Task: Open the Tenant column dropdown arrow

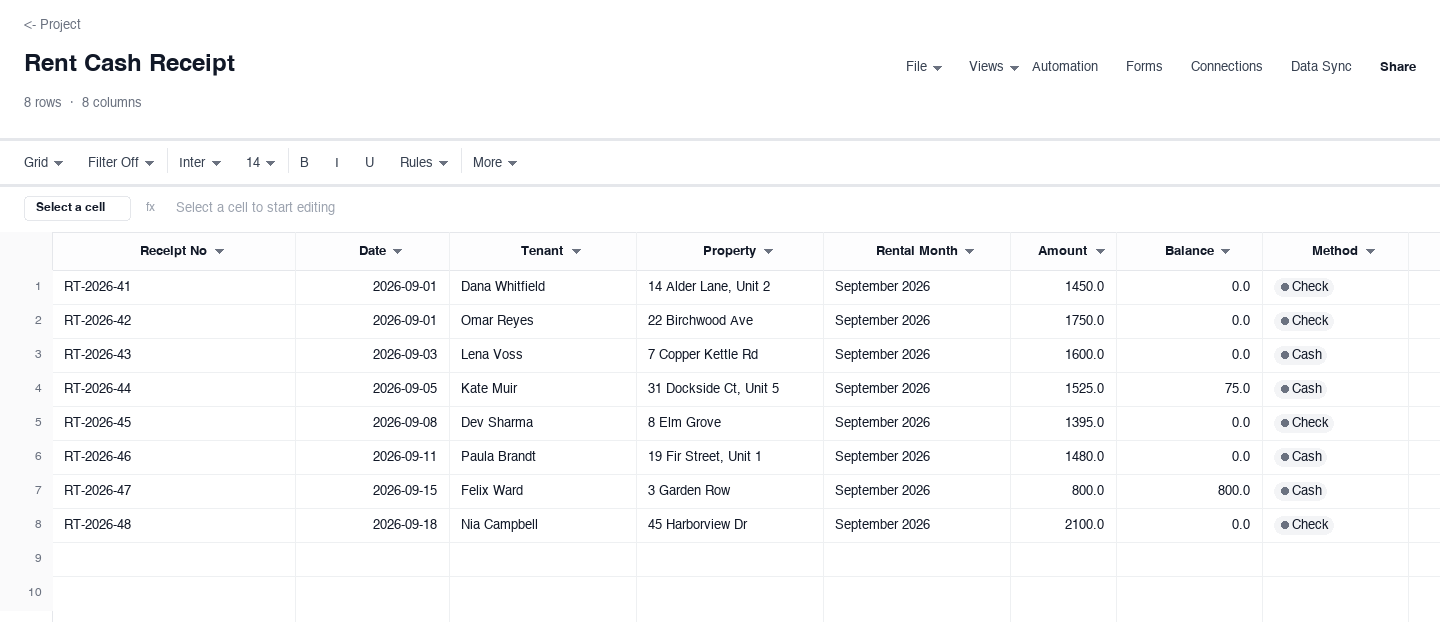Action: point(576,252)
